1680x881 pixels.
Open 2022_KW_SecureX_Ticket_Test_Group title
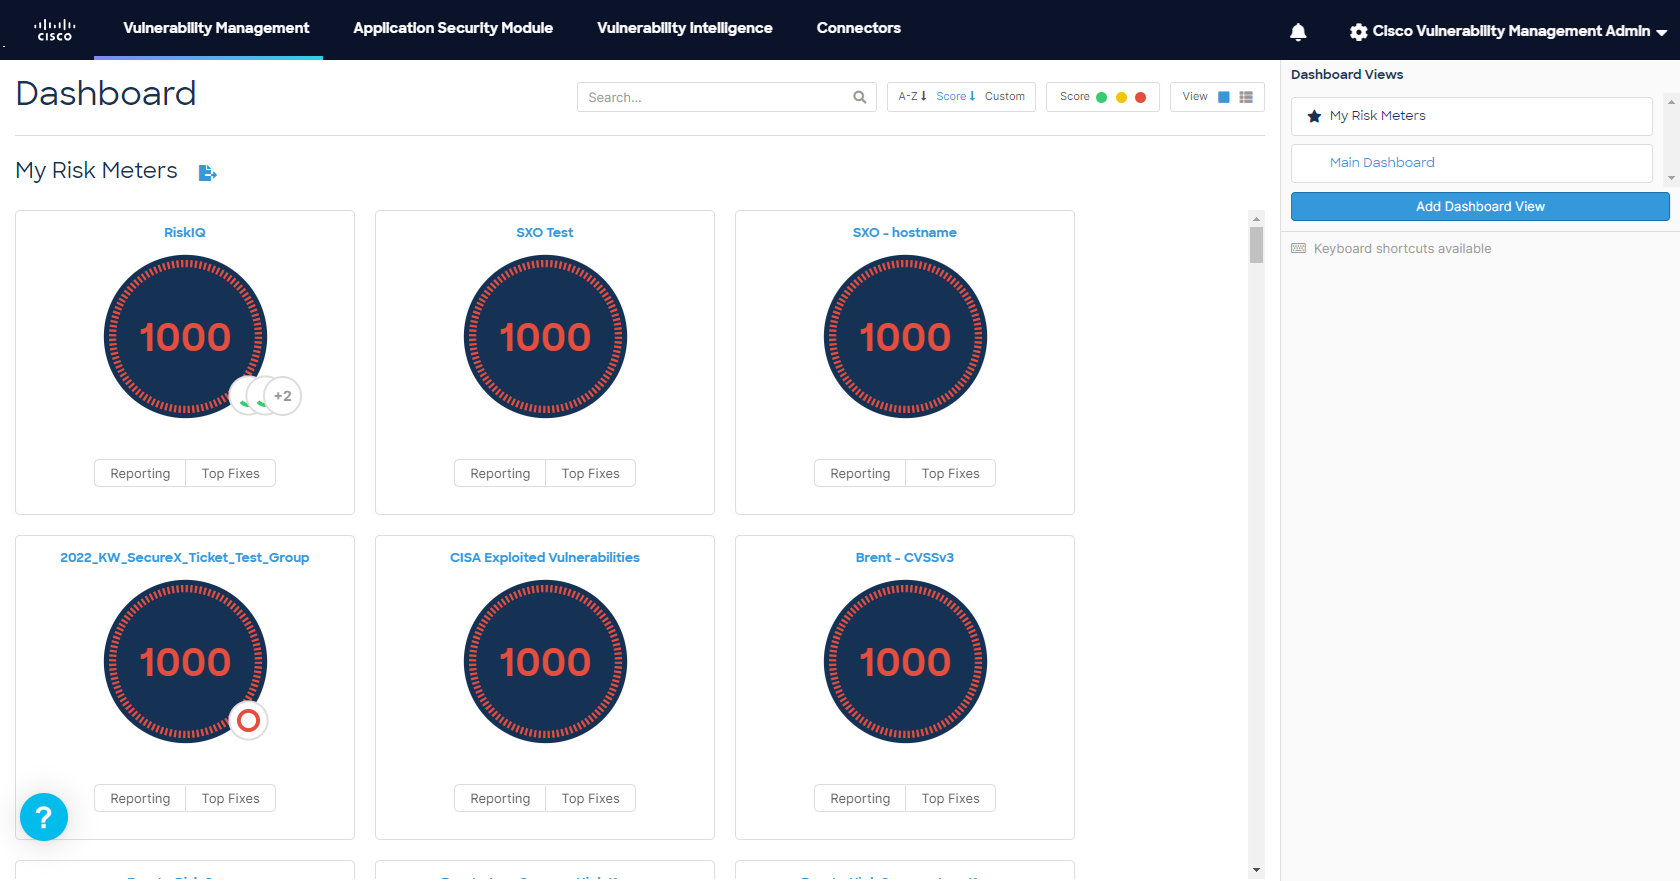tap(185, 558)
